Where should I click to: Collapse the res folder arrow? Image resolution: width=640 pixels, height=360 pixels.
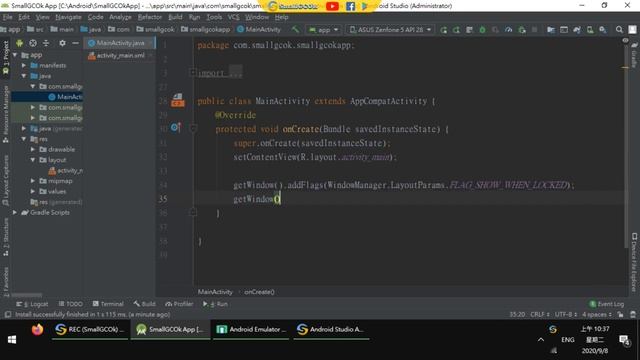24,139
